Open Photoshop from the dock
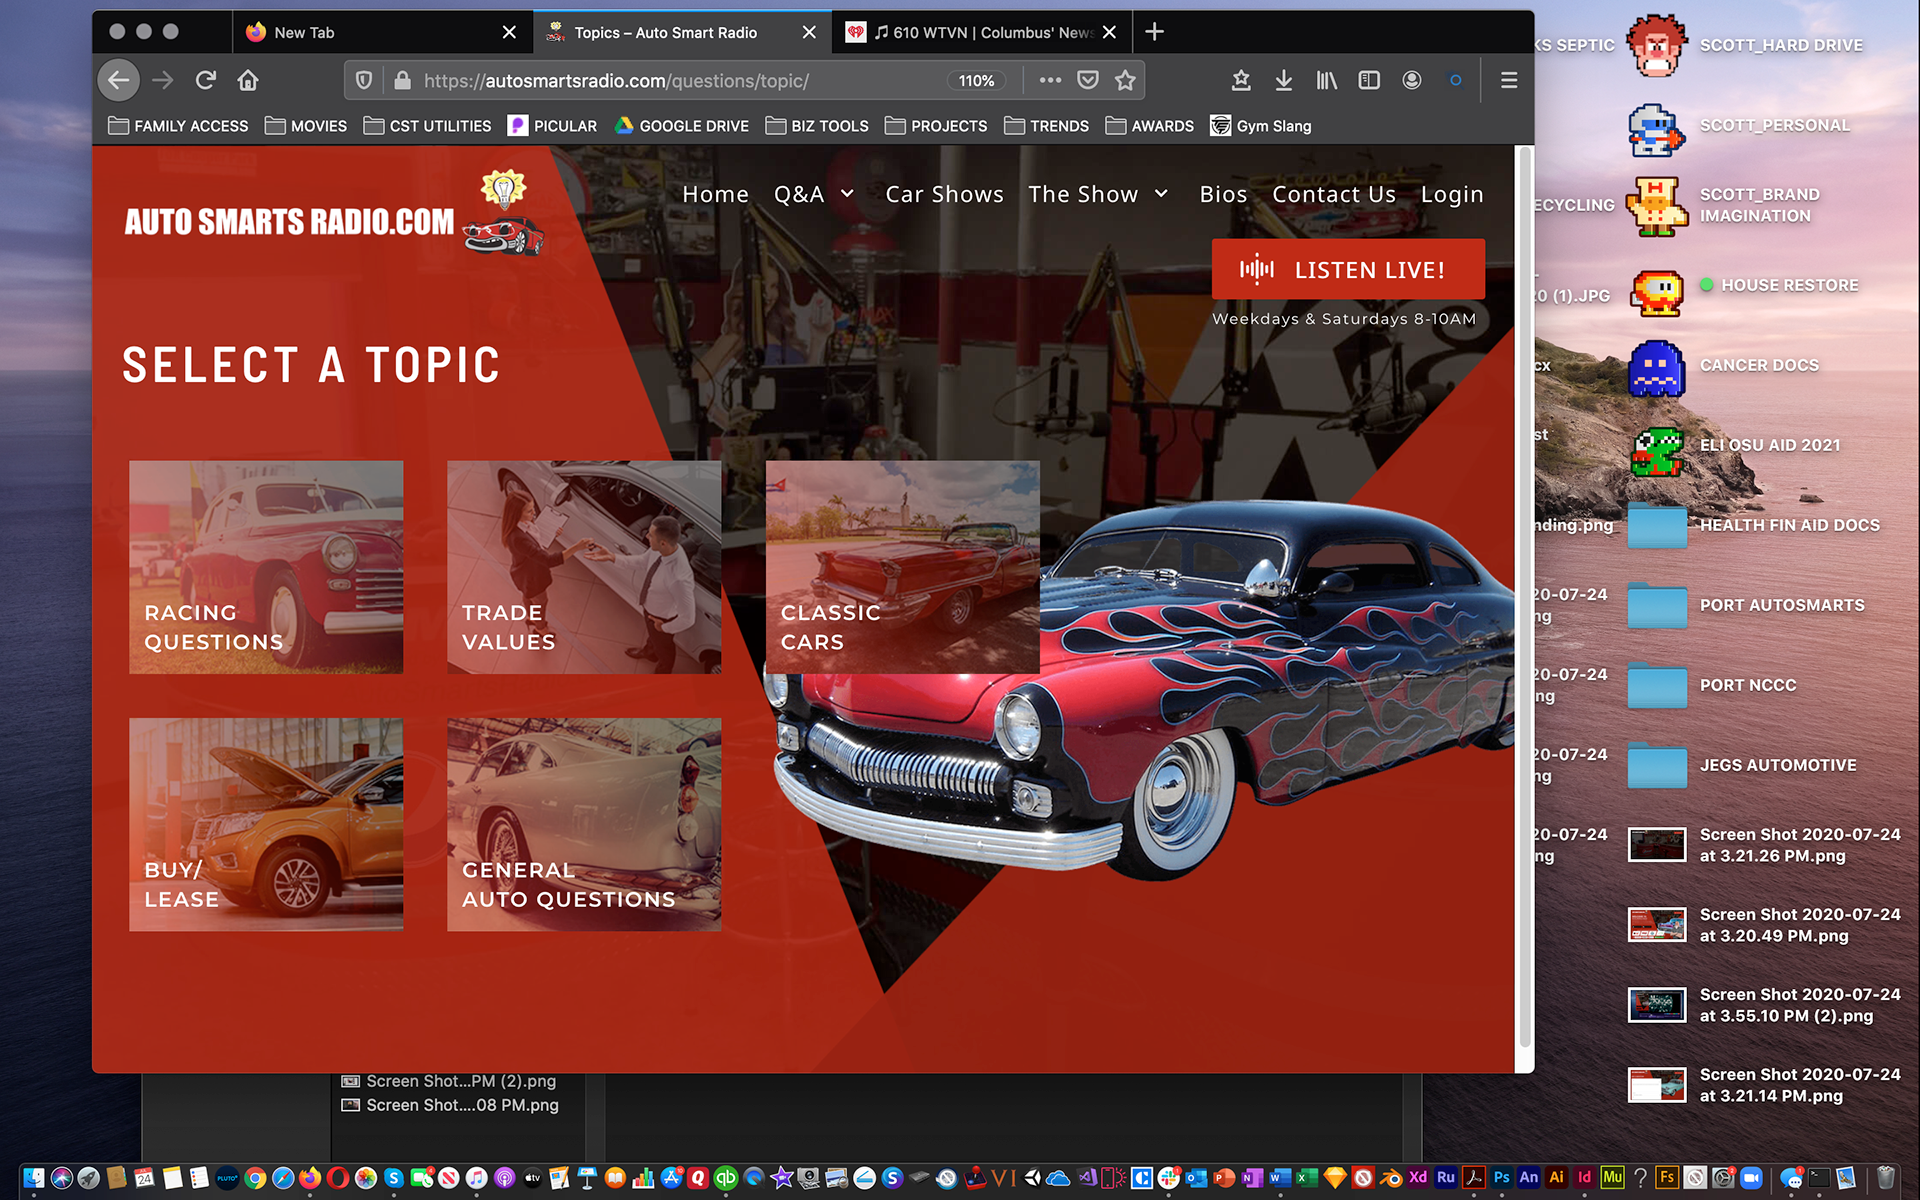This screenshot has width=1920, height=1200. [x=1501, y=1178]
